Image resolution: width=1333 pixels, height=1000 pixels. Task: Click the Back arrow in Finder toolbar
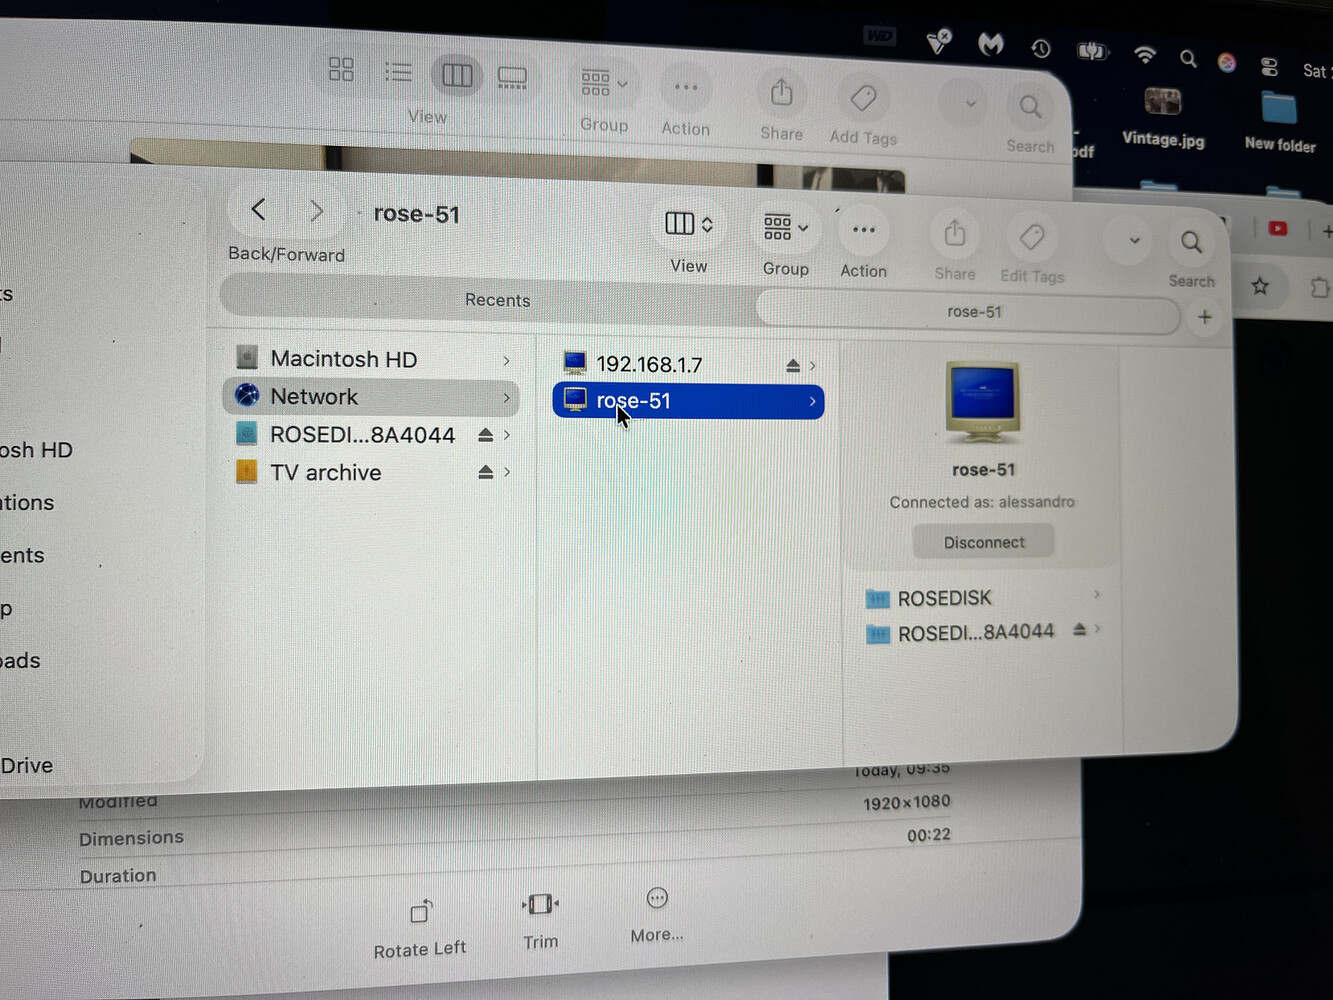(x=258, y=210)
